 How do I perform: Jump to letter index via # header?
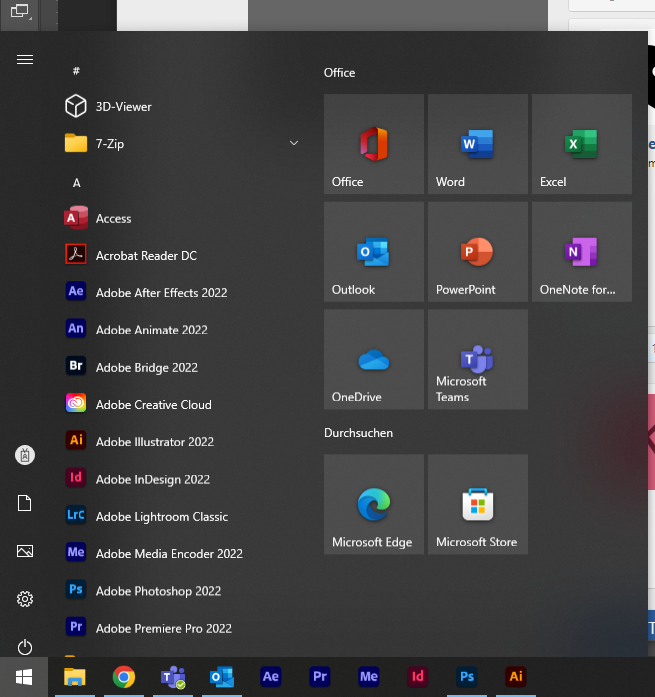click(76, 71)
